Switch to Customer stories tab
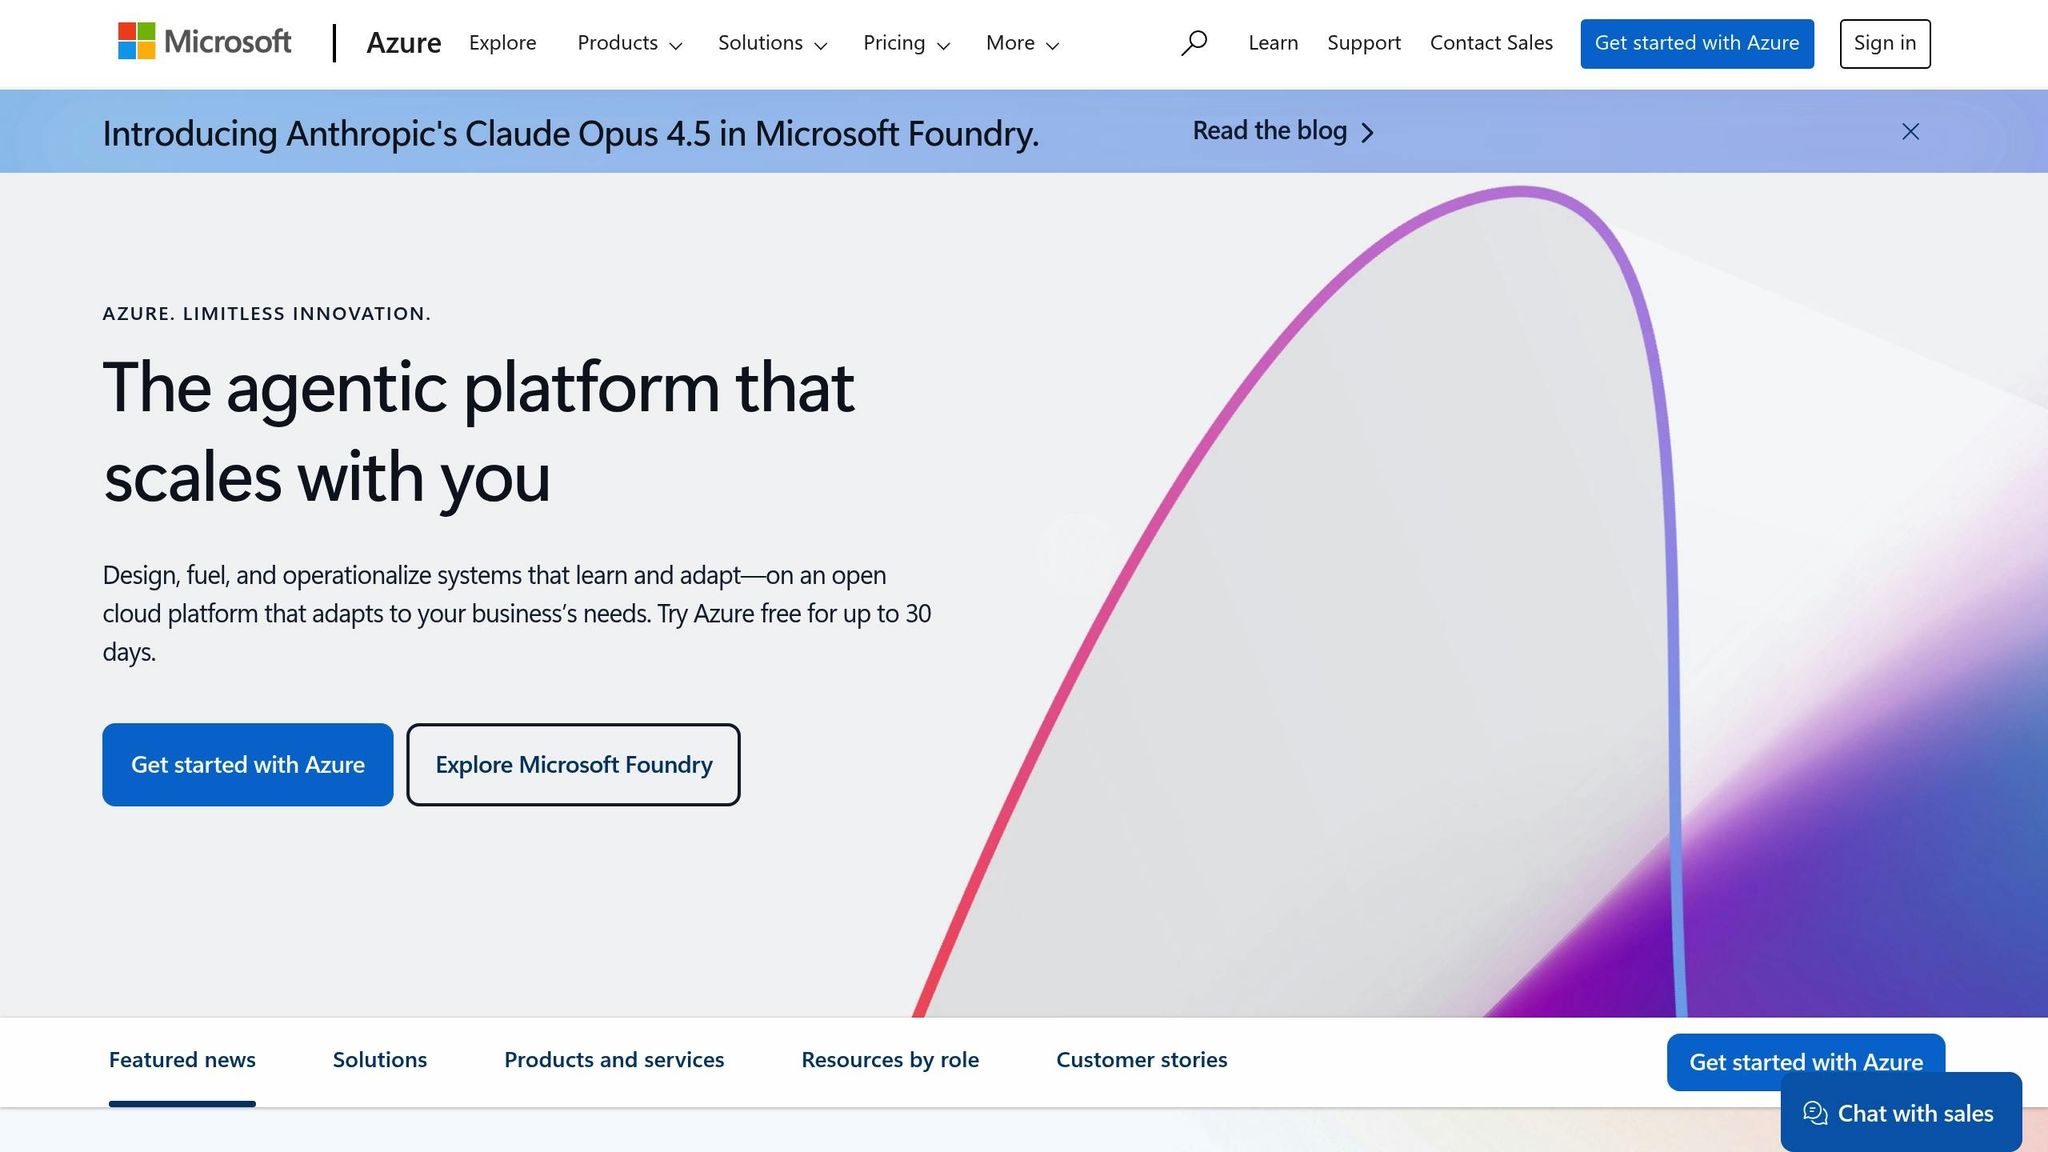Screen dimensions: 2048x1152 pos(1141,1060)
